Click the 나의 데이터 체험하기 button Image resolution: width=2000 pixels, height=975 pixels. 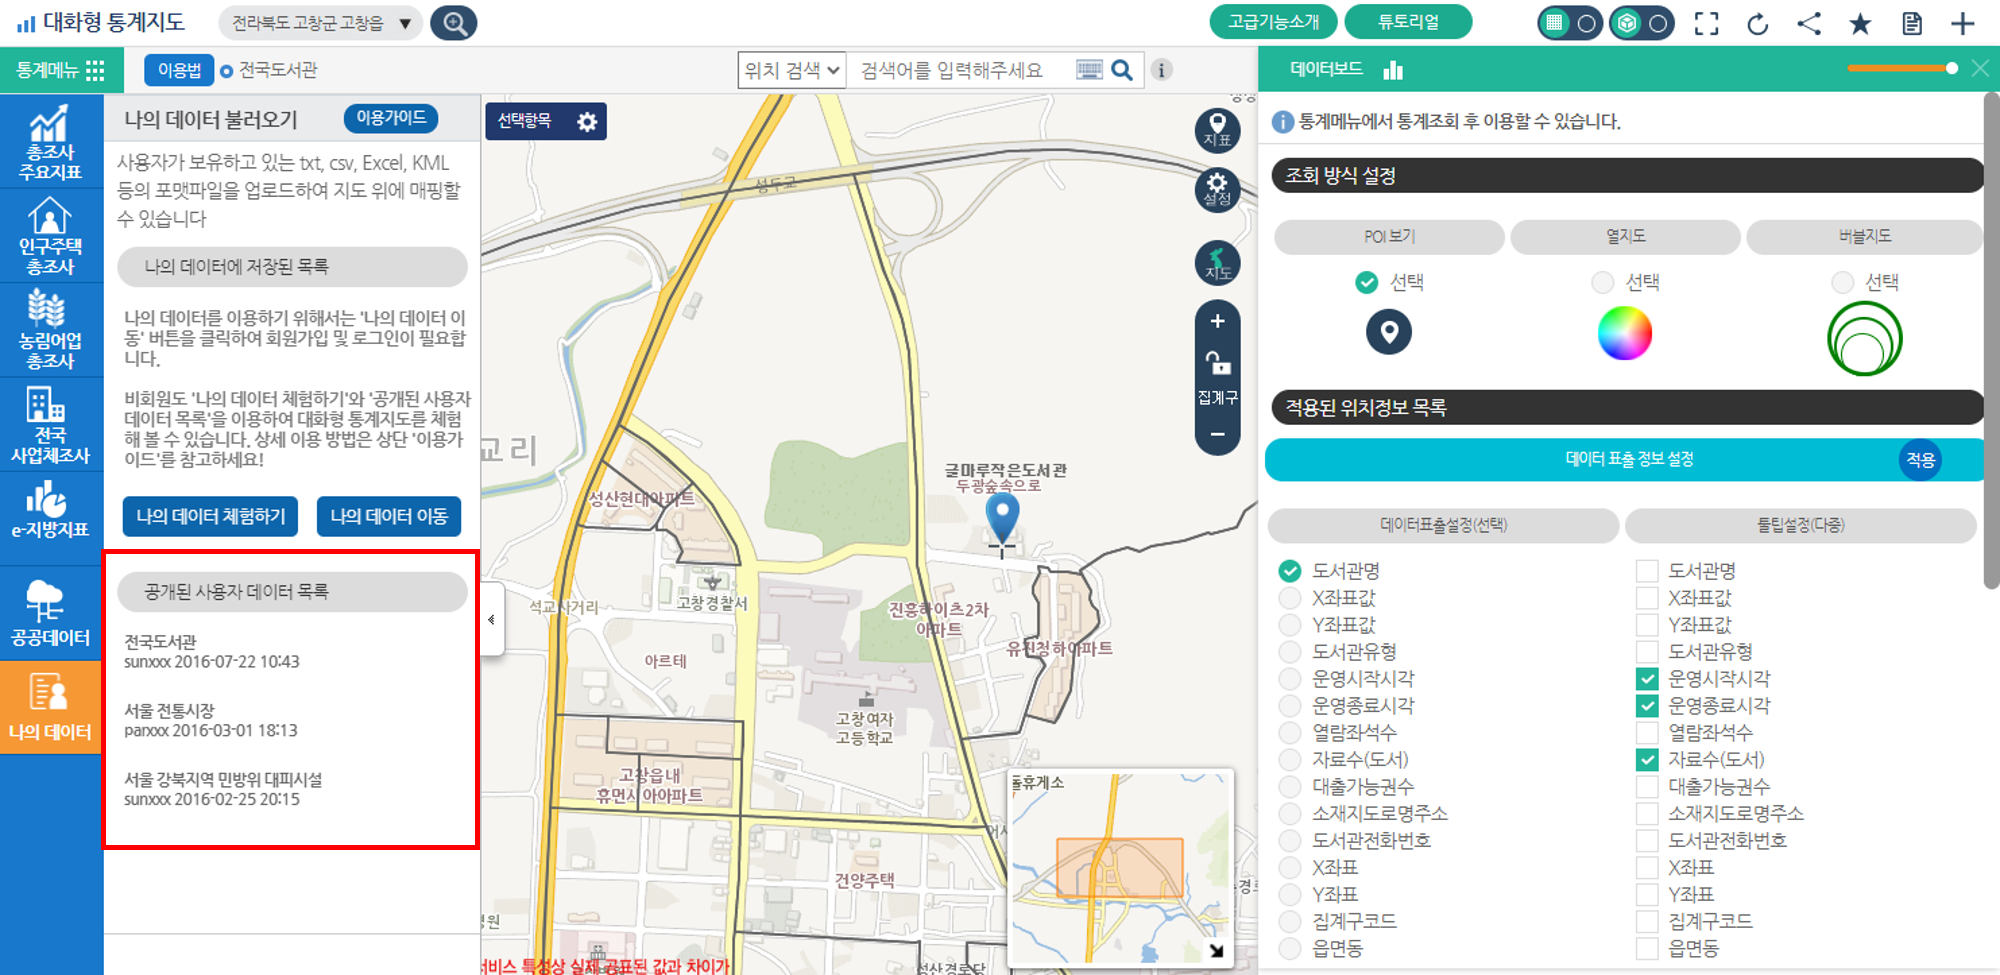tap(210, 516)
